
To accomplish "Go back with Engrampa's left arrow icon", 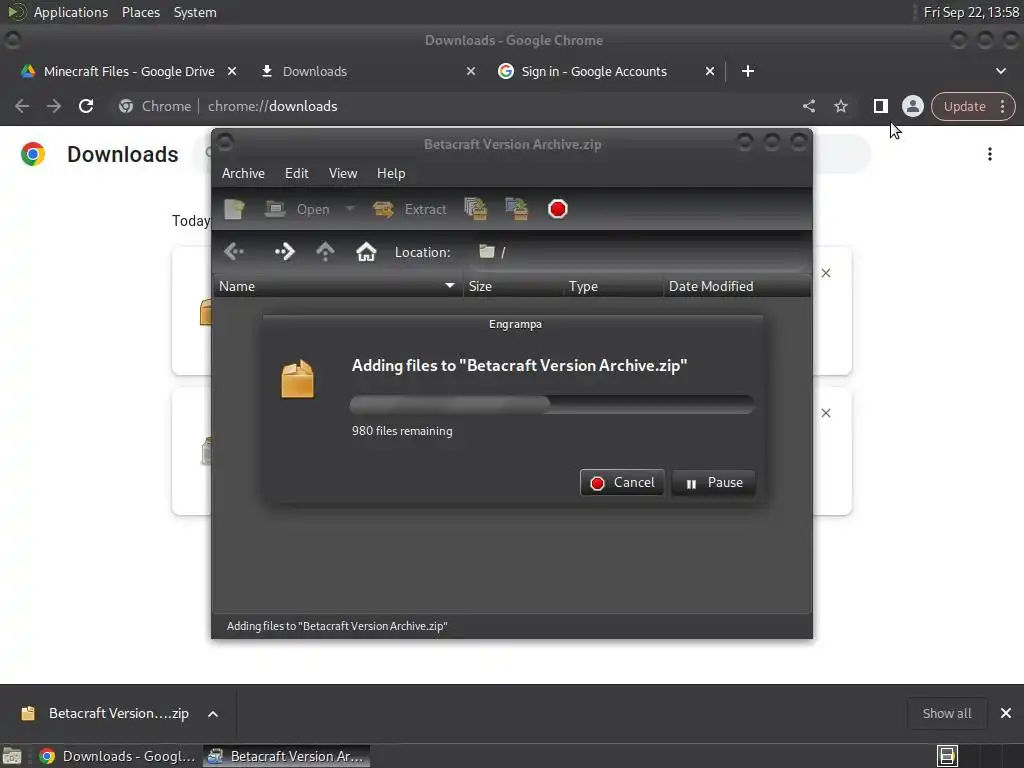I will (x=234, y=251).
